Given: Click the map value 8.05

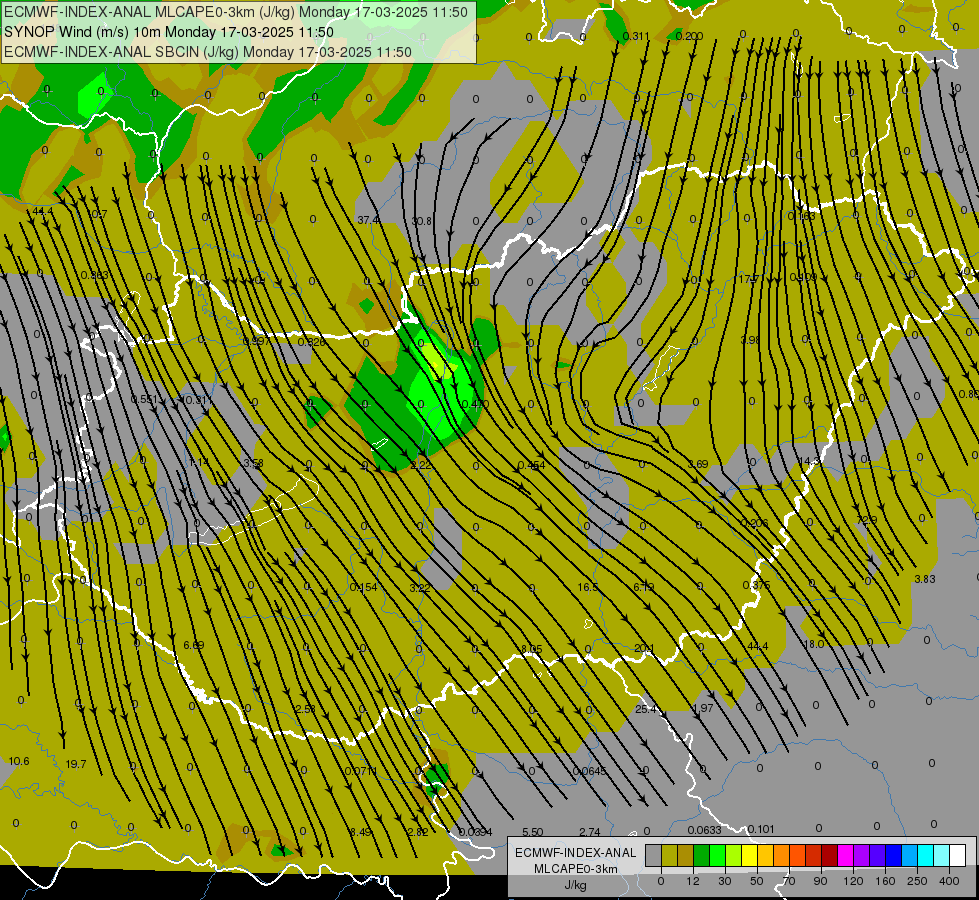Looking at the screenshot, I should coord(531,650).
